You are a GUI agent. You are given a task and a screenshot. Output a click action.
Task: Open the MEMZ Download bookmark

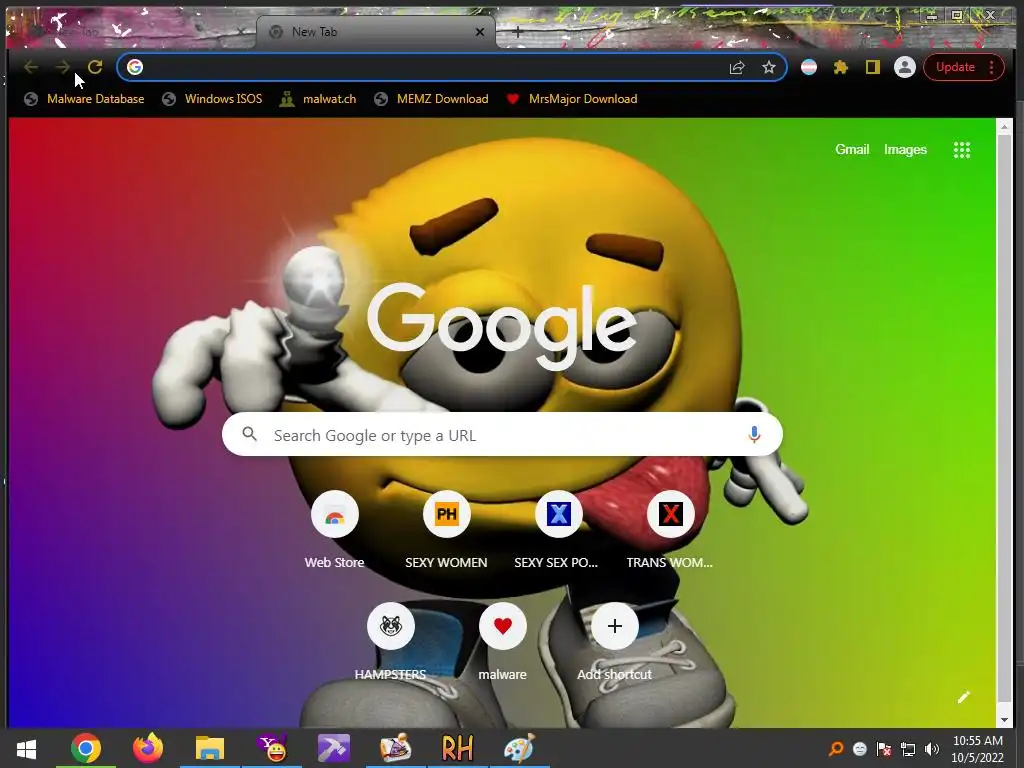pos(431,99)
